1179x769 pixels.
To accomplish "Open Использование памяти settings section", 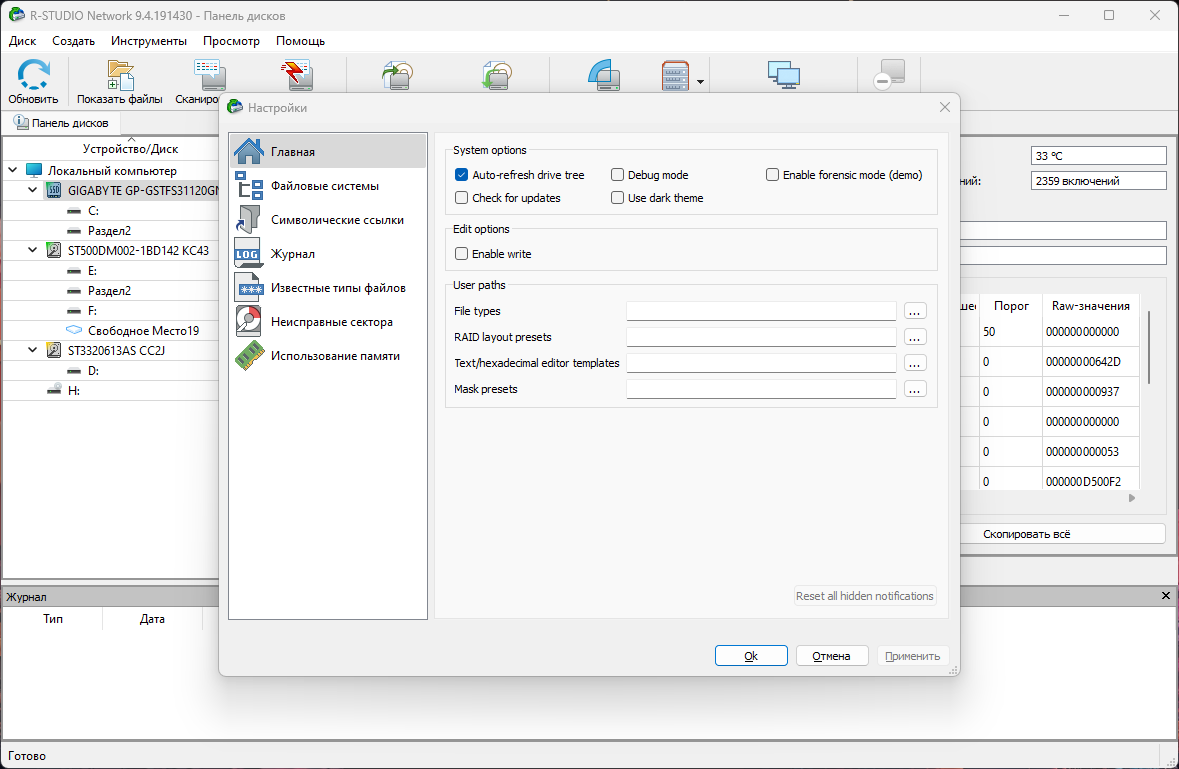I will 328,356.
